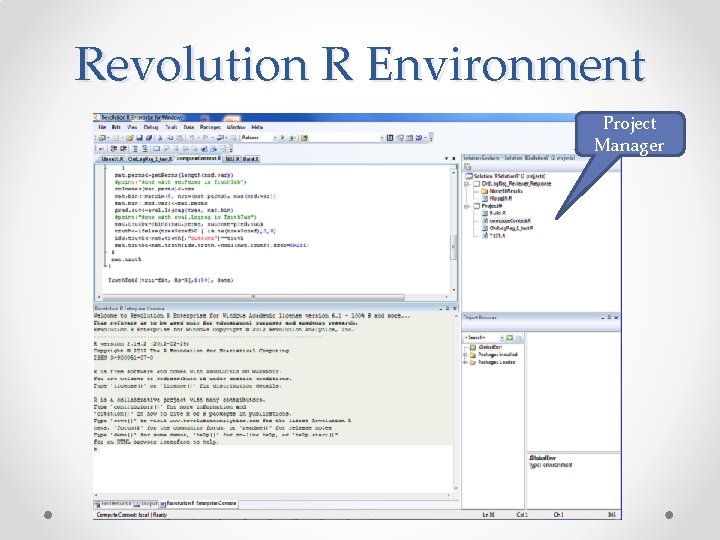Close the active editor tab with X
The image size is (720, 540).
[454, 158]
